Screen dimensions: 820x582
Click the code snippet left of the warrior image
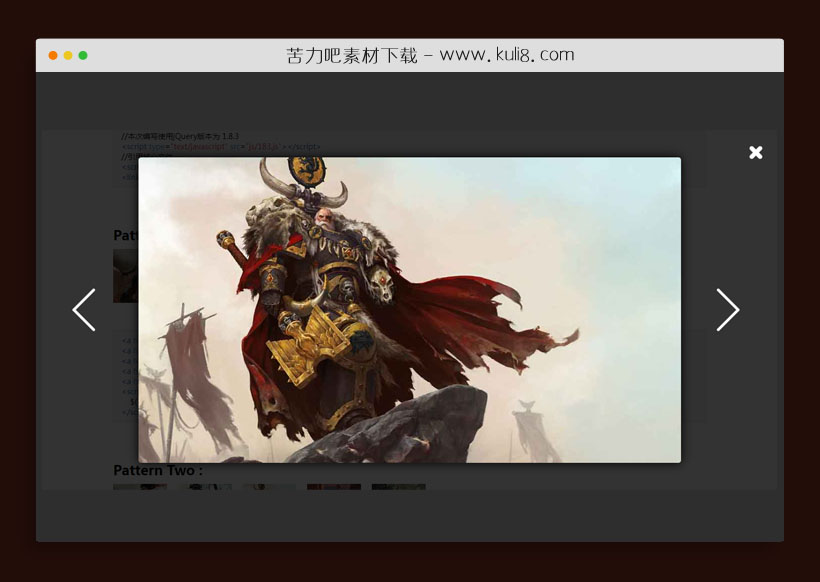[128, 375]
